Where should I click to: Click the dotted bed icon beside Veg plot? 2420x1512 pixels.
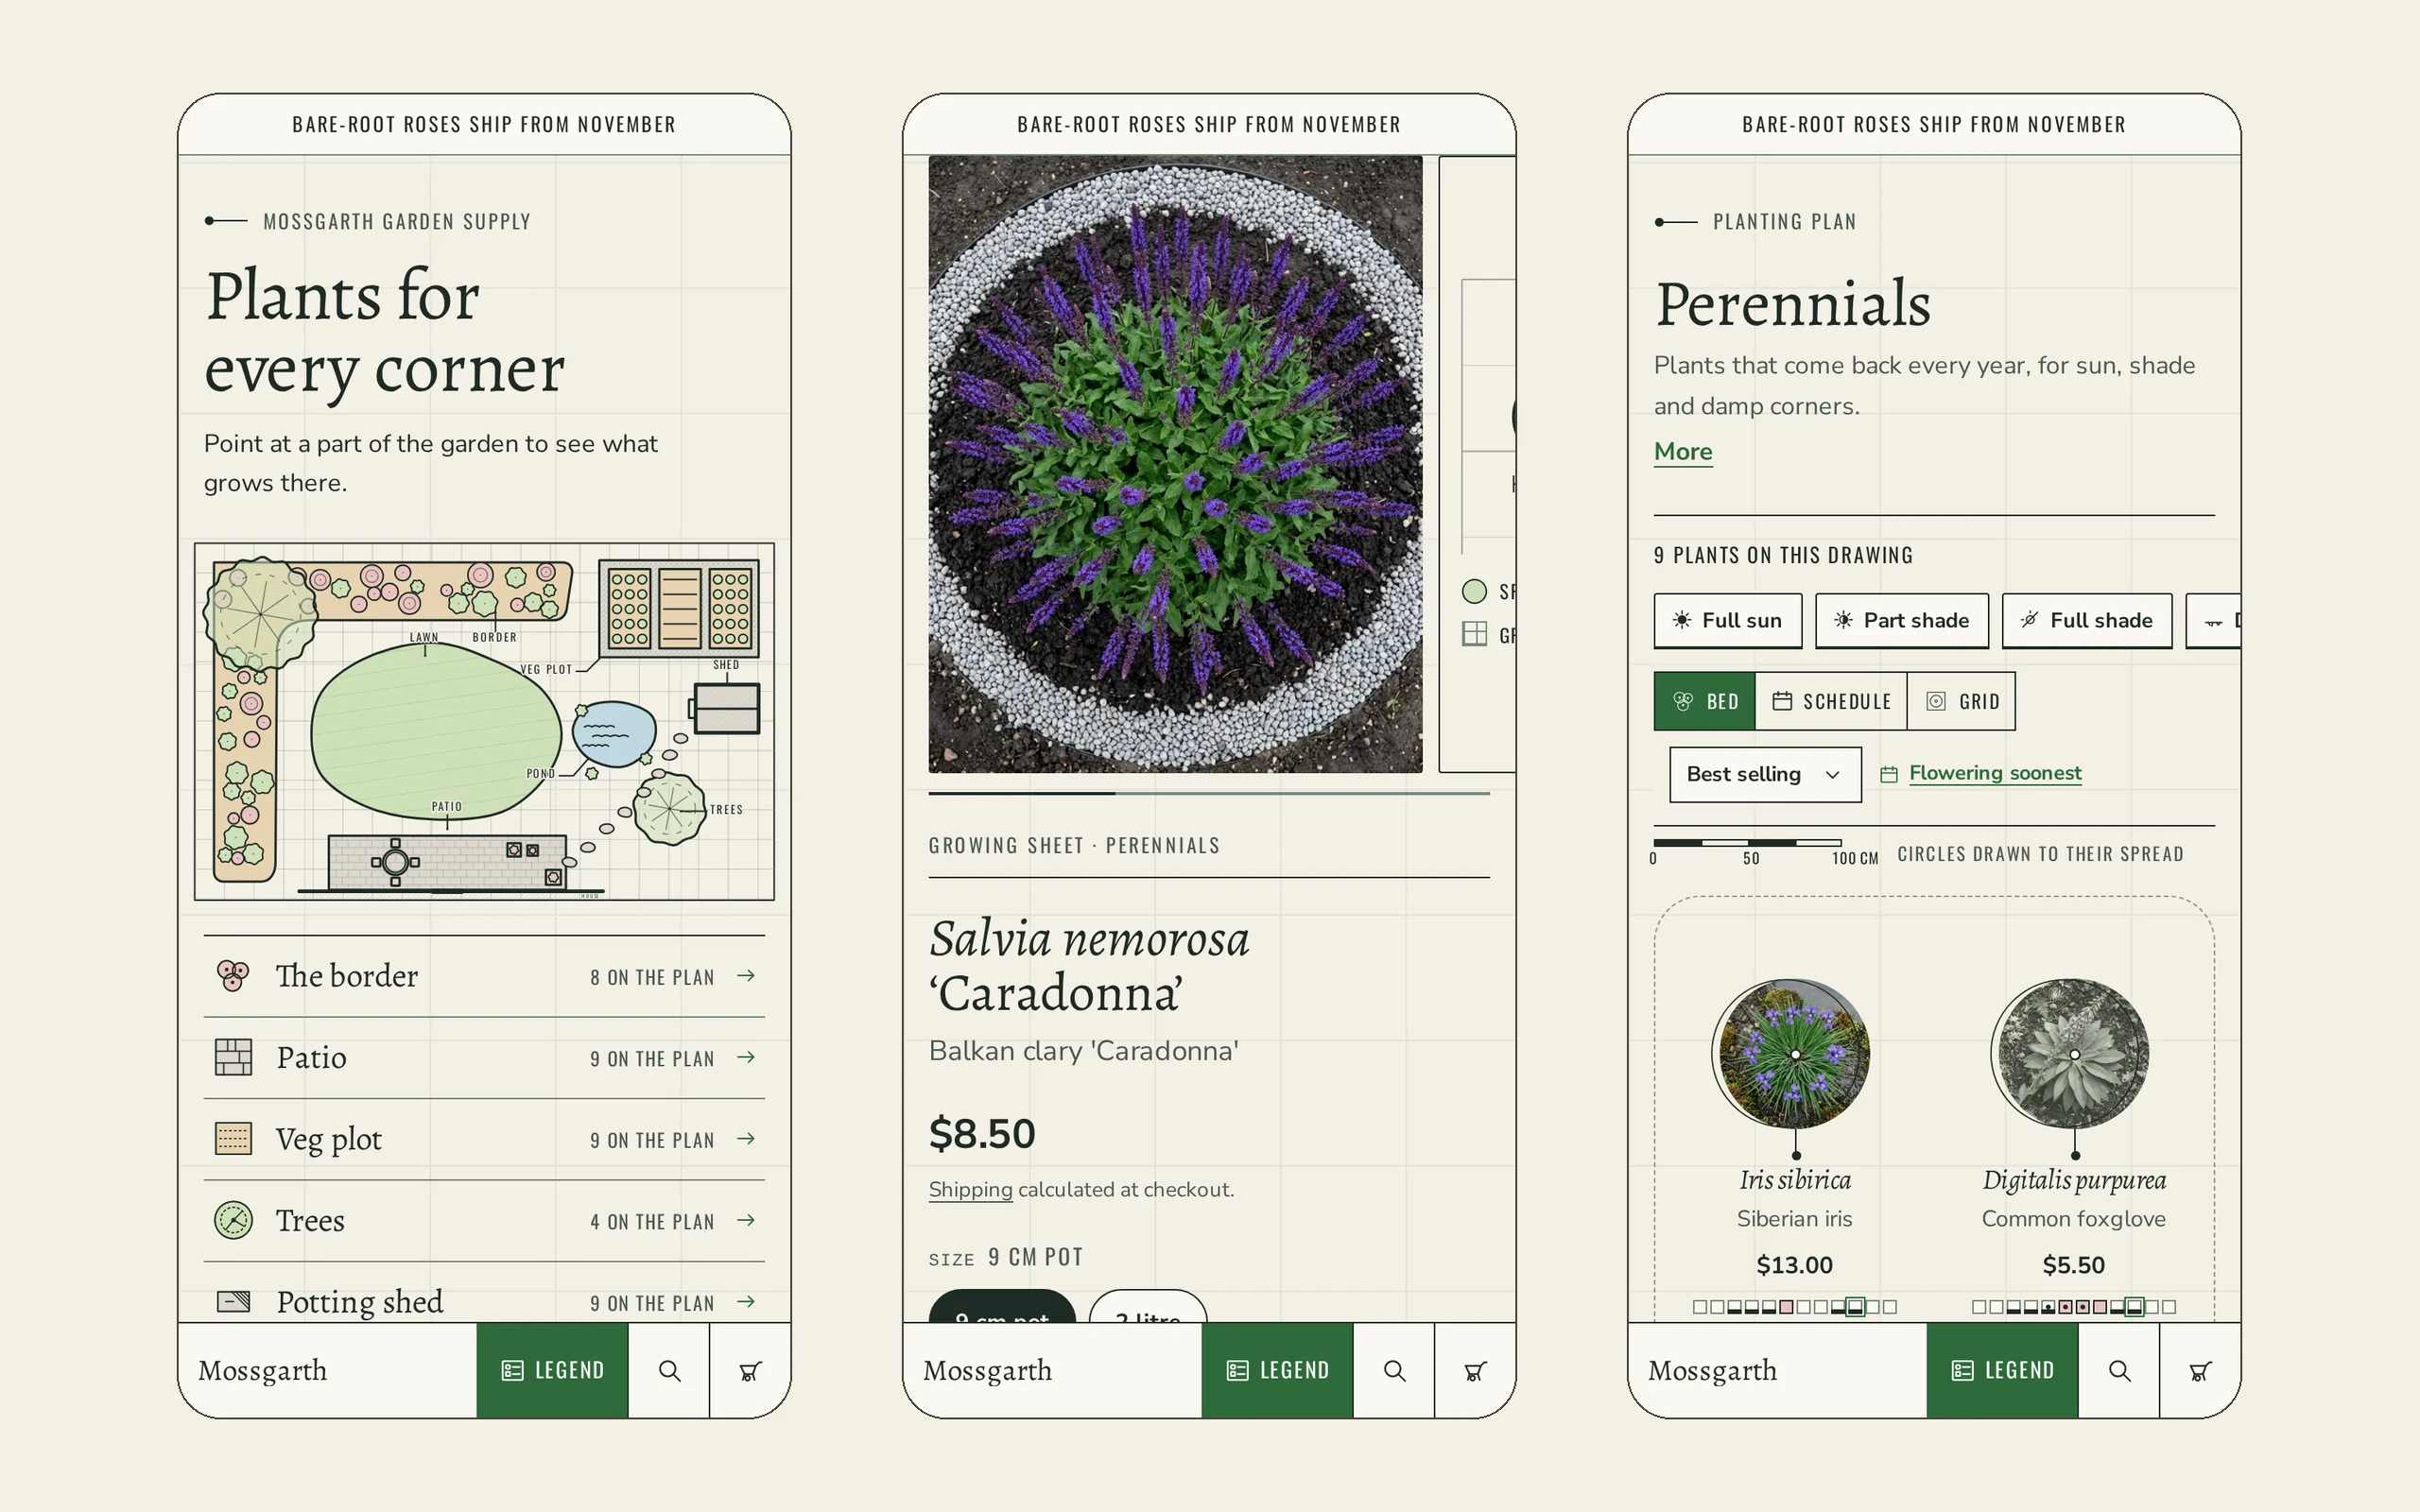[x=233, y=1138]
